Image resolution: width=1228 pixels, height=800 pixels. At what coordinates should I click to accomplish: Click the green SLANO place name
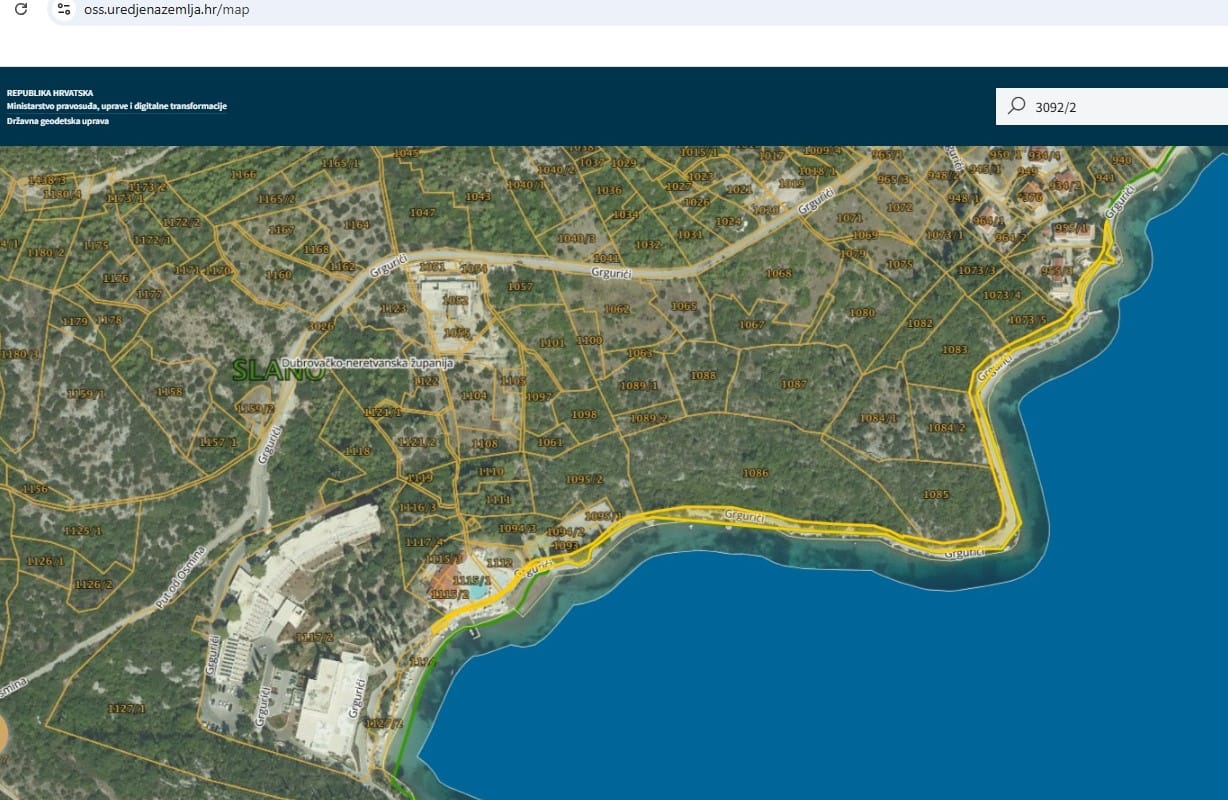click(x=277, y=371)
